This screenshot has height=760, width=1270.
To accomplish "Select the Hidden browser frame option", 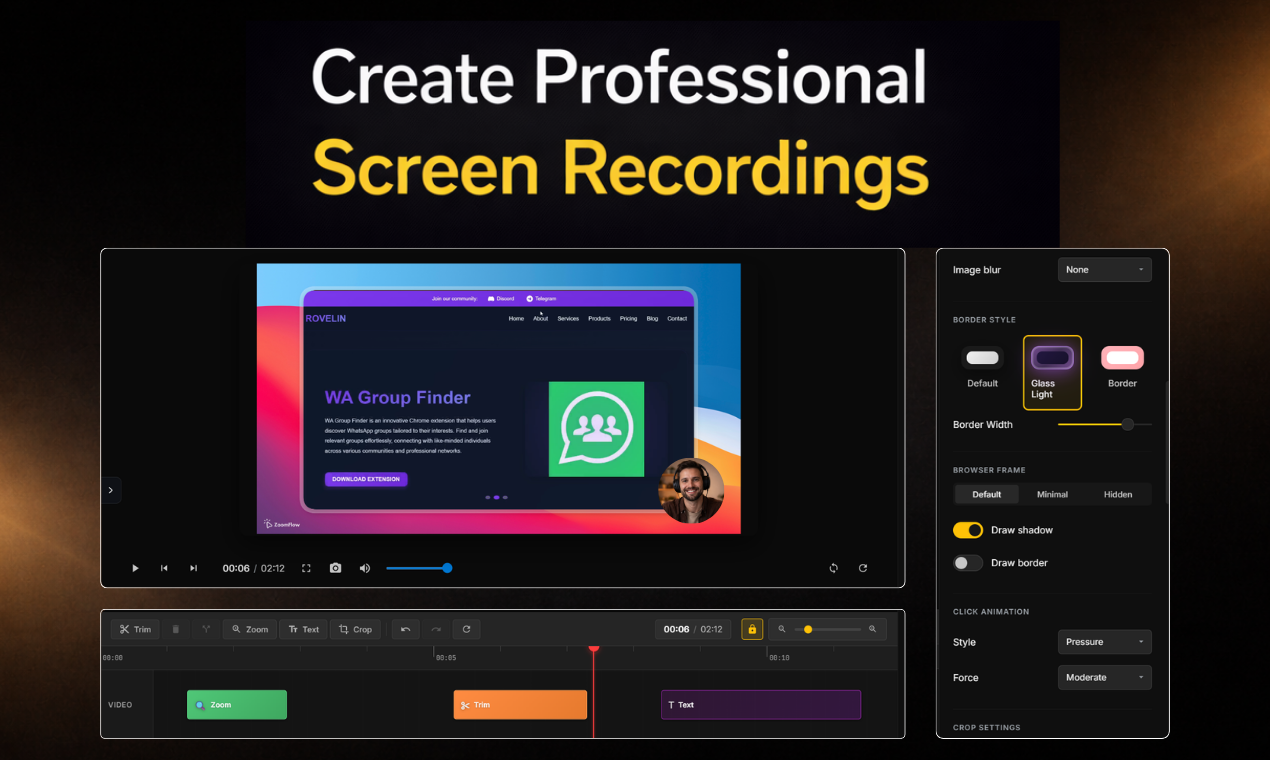I will [1117, 494].
